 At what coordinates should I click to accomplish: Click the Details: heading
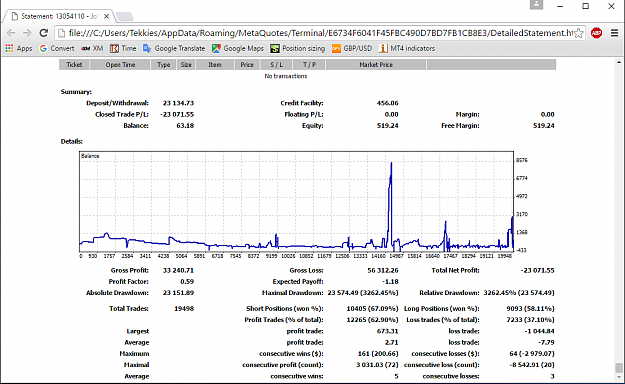pos(72,141)
